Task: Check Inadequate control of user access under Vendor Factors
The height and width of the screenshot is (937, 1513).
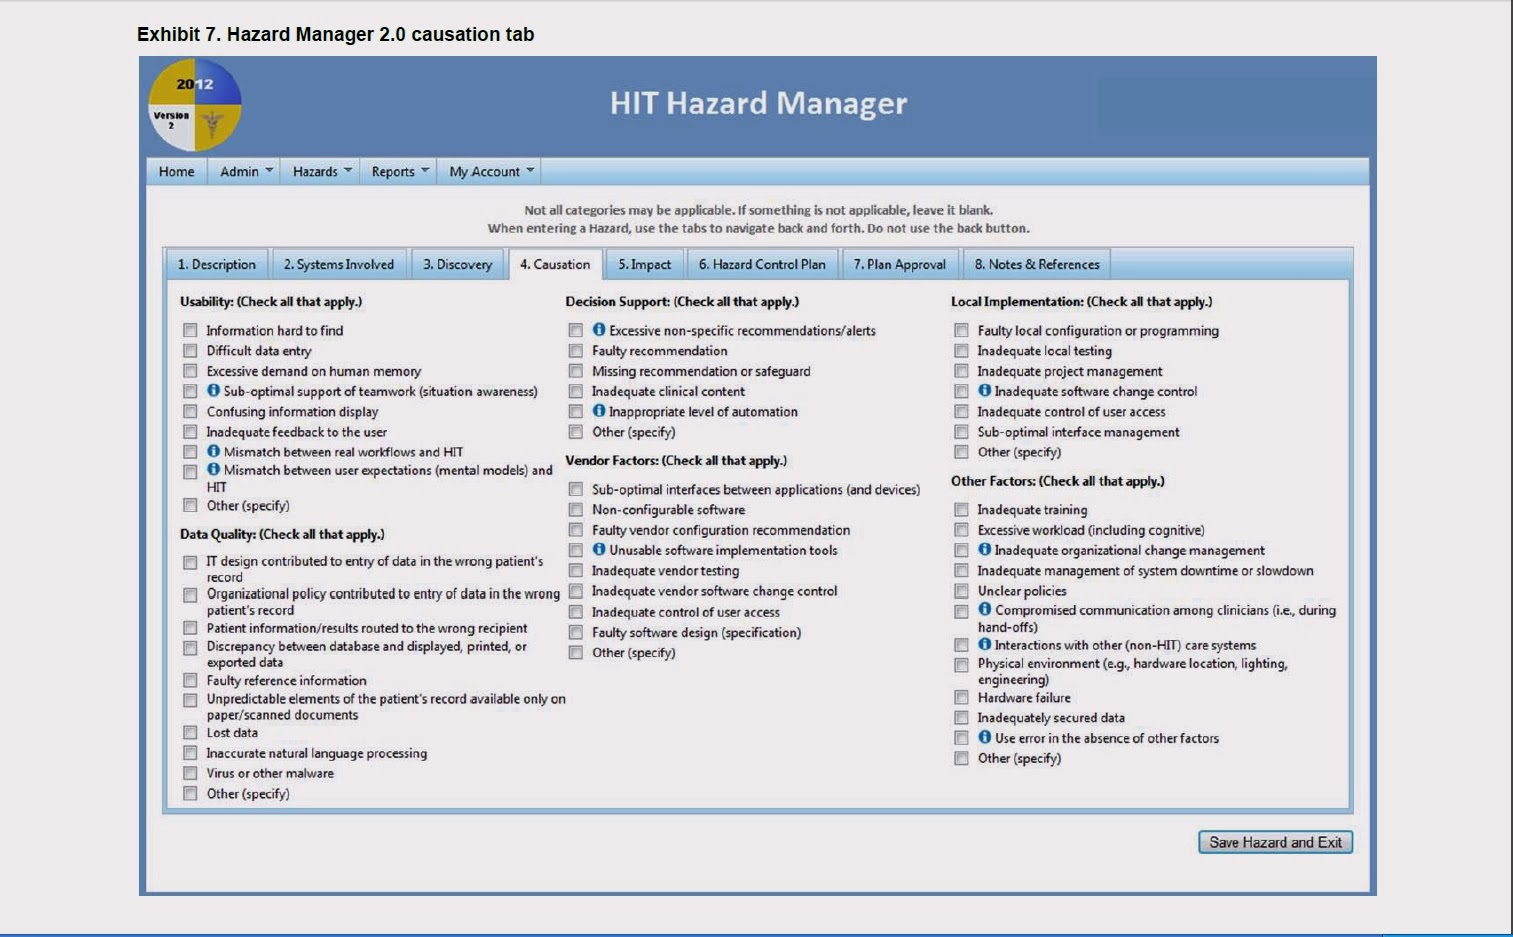Action: [576, 612]
